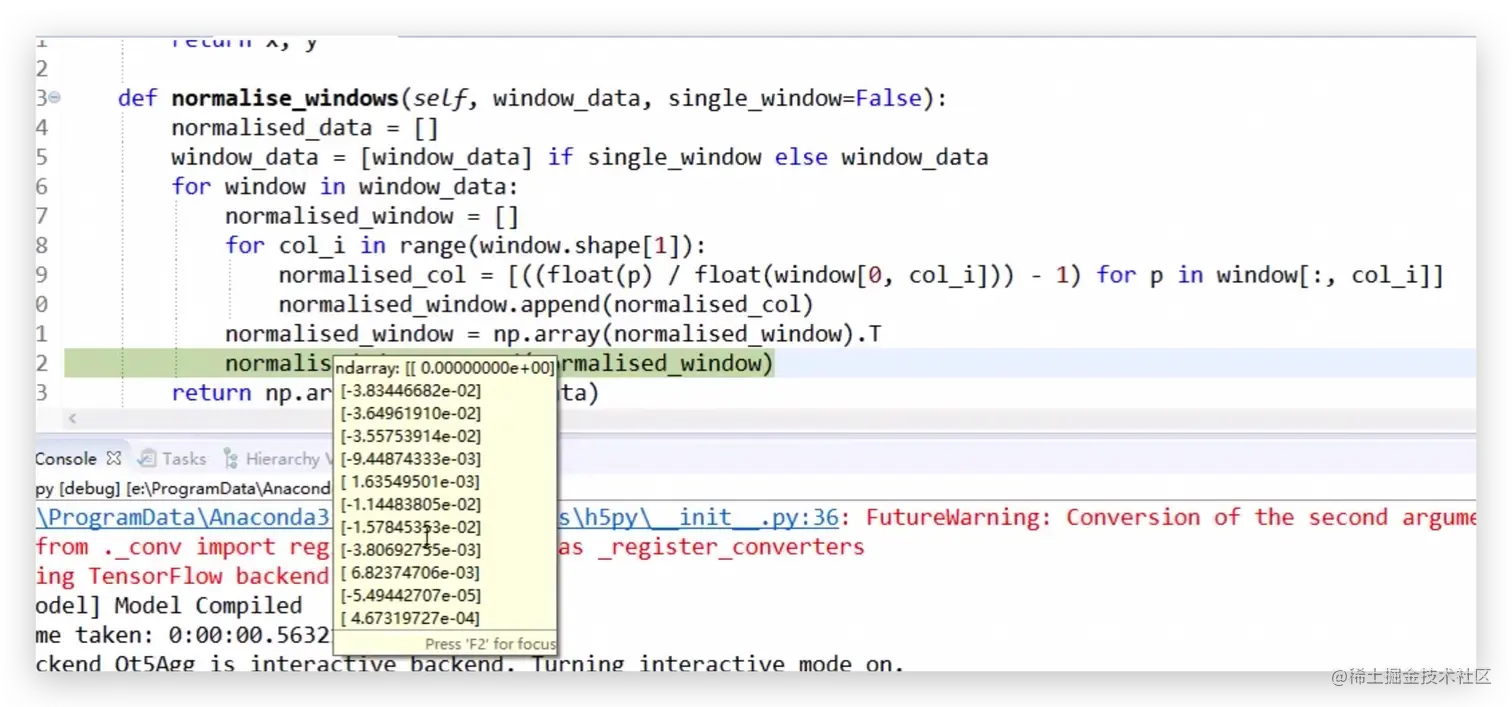The height and width of the screenshot is (707, 1512).
Task: Click the tooltip value 6.82374706e-03
Action: pos(410,573)
